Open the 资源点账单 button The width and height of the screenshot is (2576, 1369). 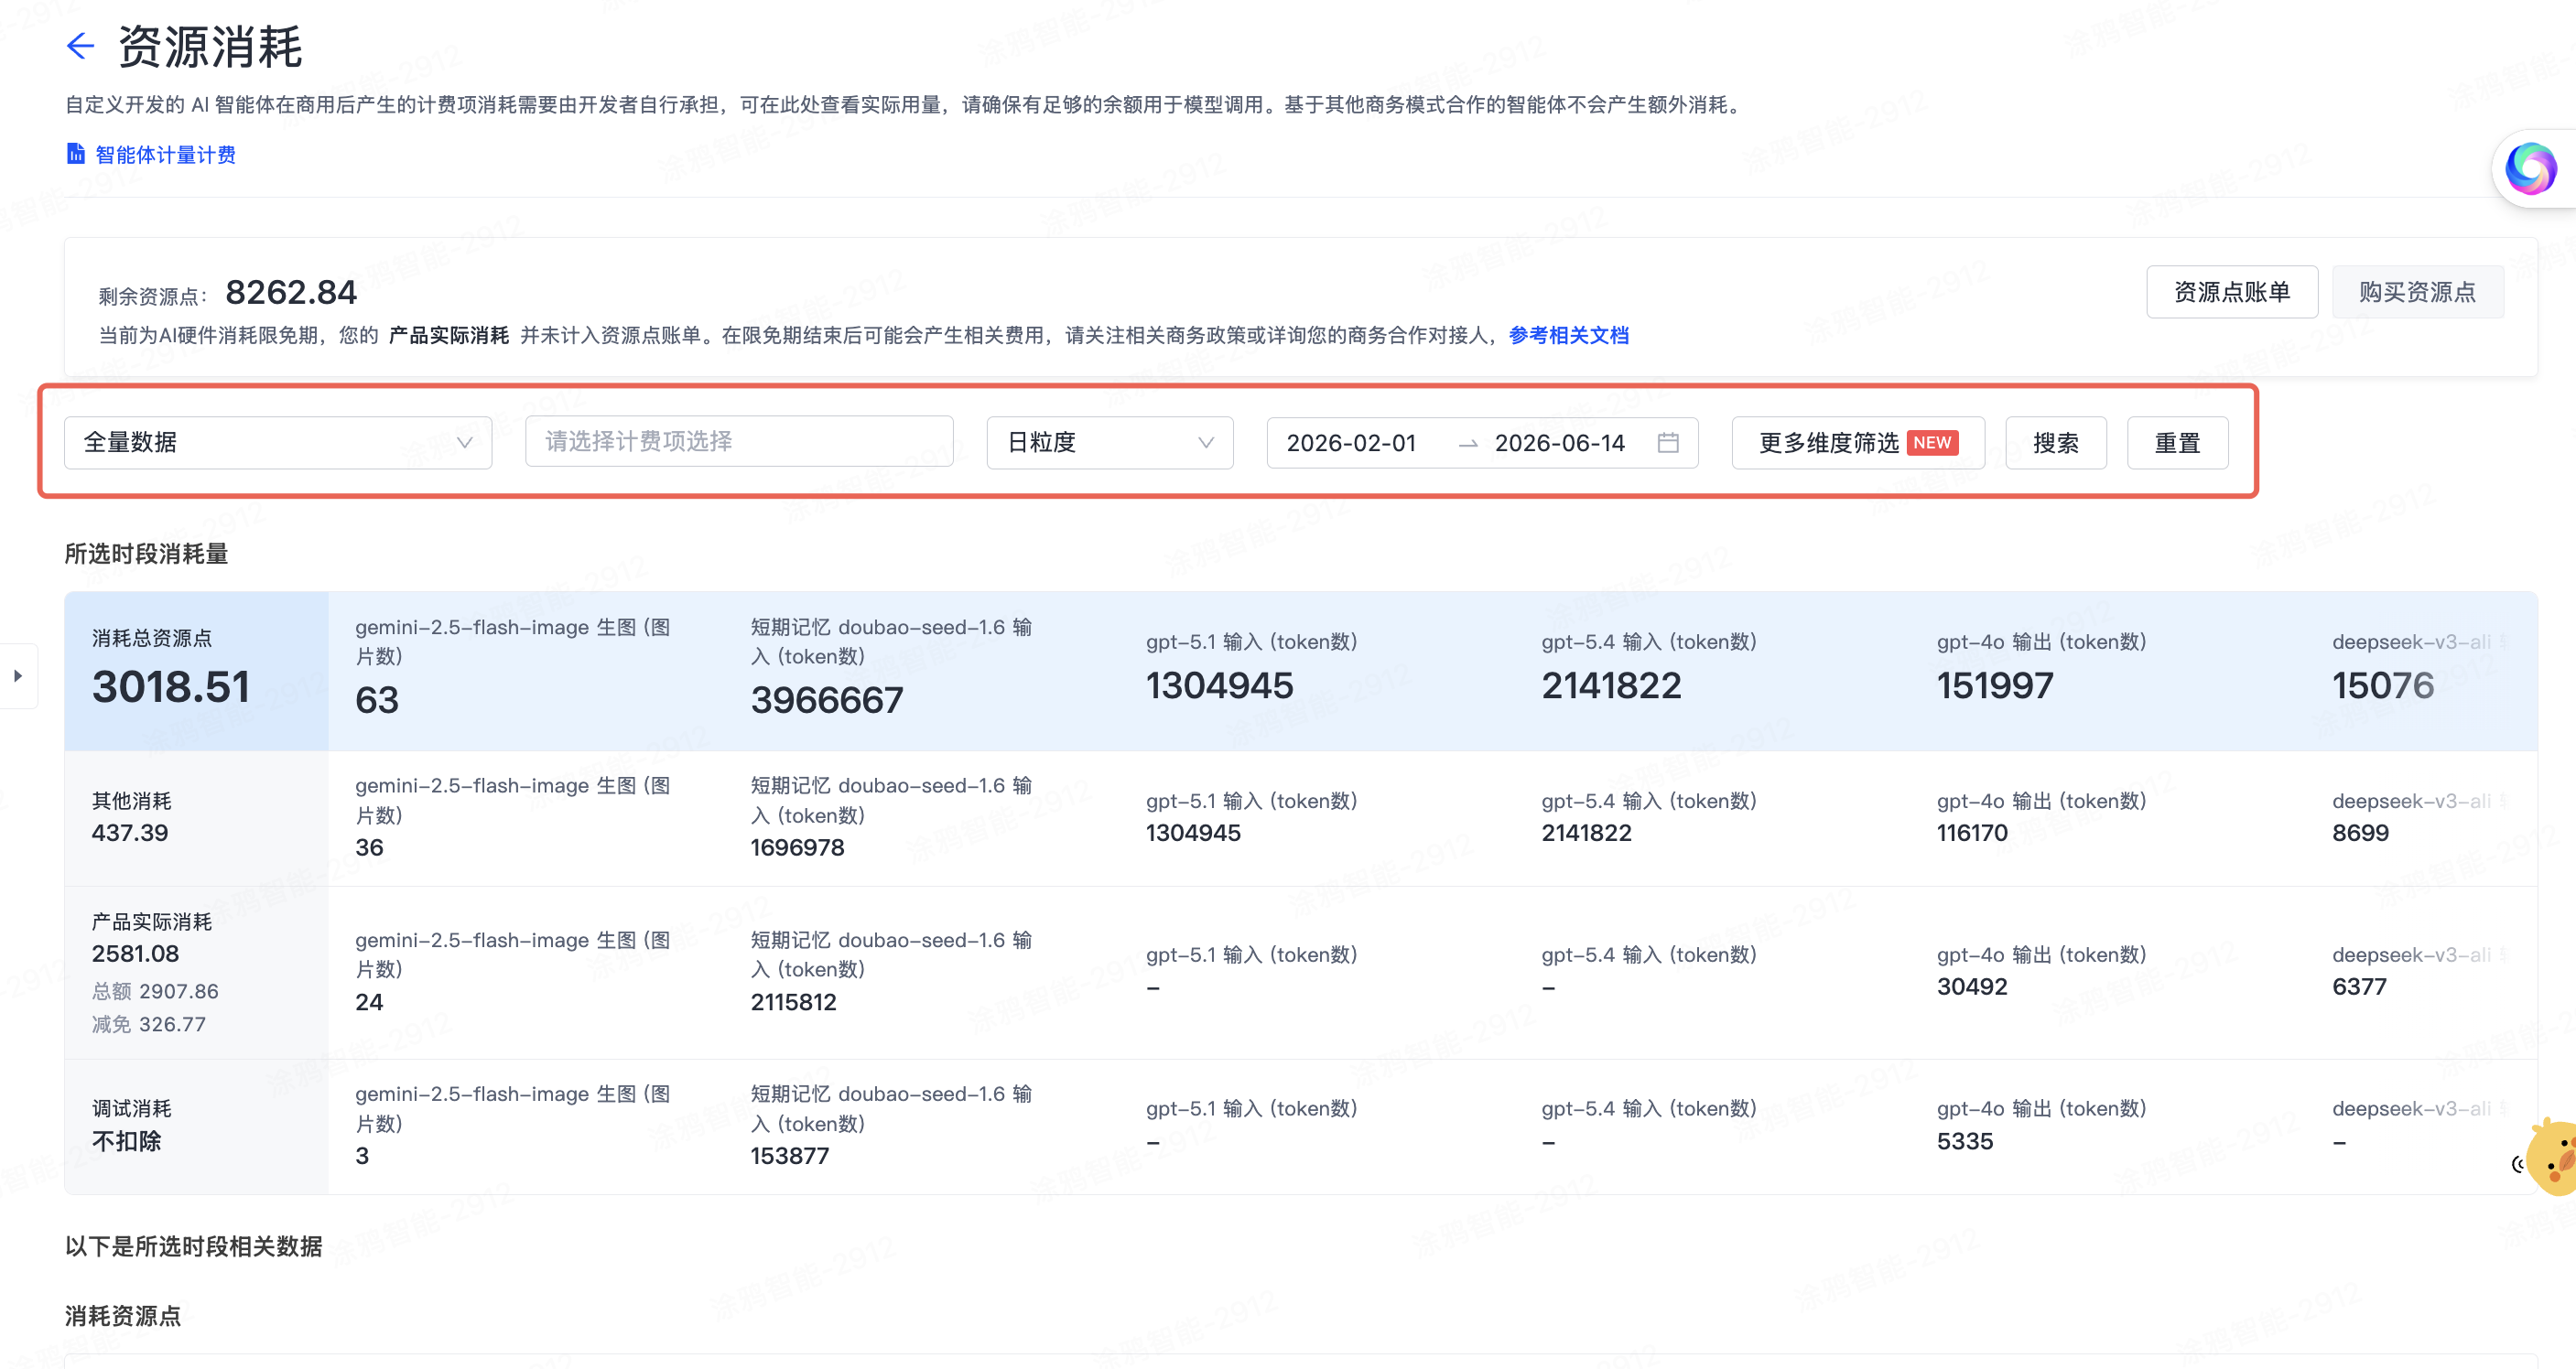[2231, 292]
